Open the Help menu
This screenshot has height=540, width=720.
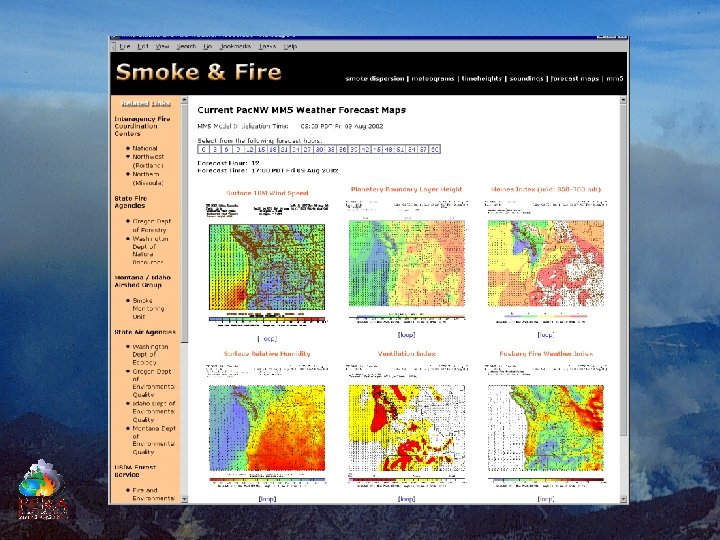click(x=290, y=46)
